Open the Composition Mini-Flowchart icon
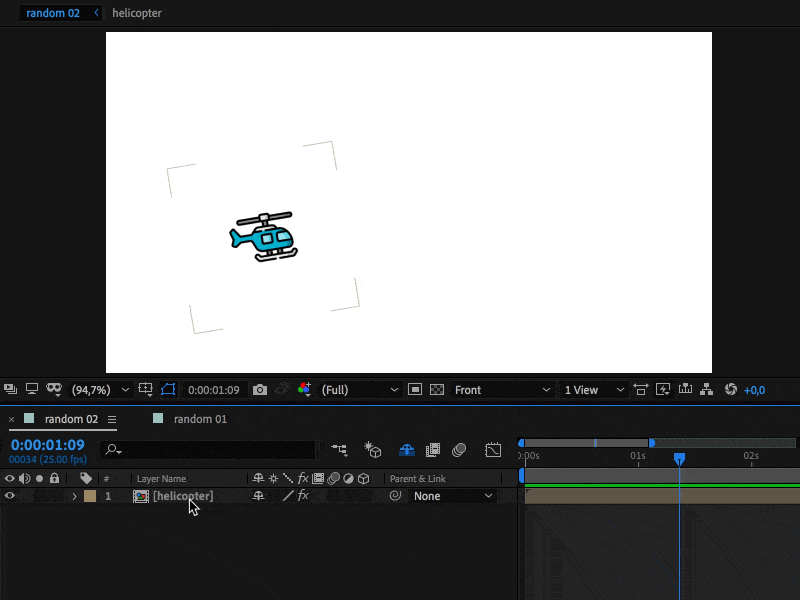Image resolution: width=800 pixels, height=600 pixels. (x=340, y=450)
